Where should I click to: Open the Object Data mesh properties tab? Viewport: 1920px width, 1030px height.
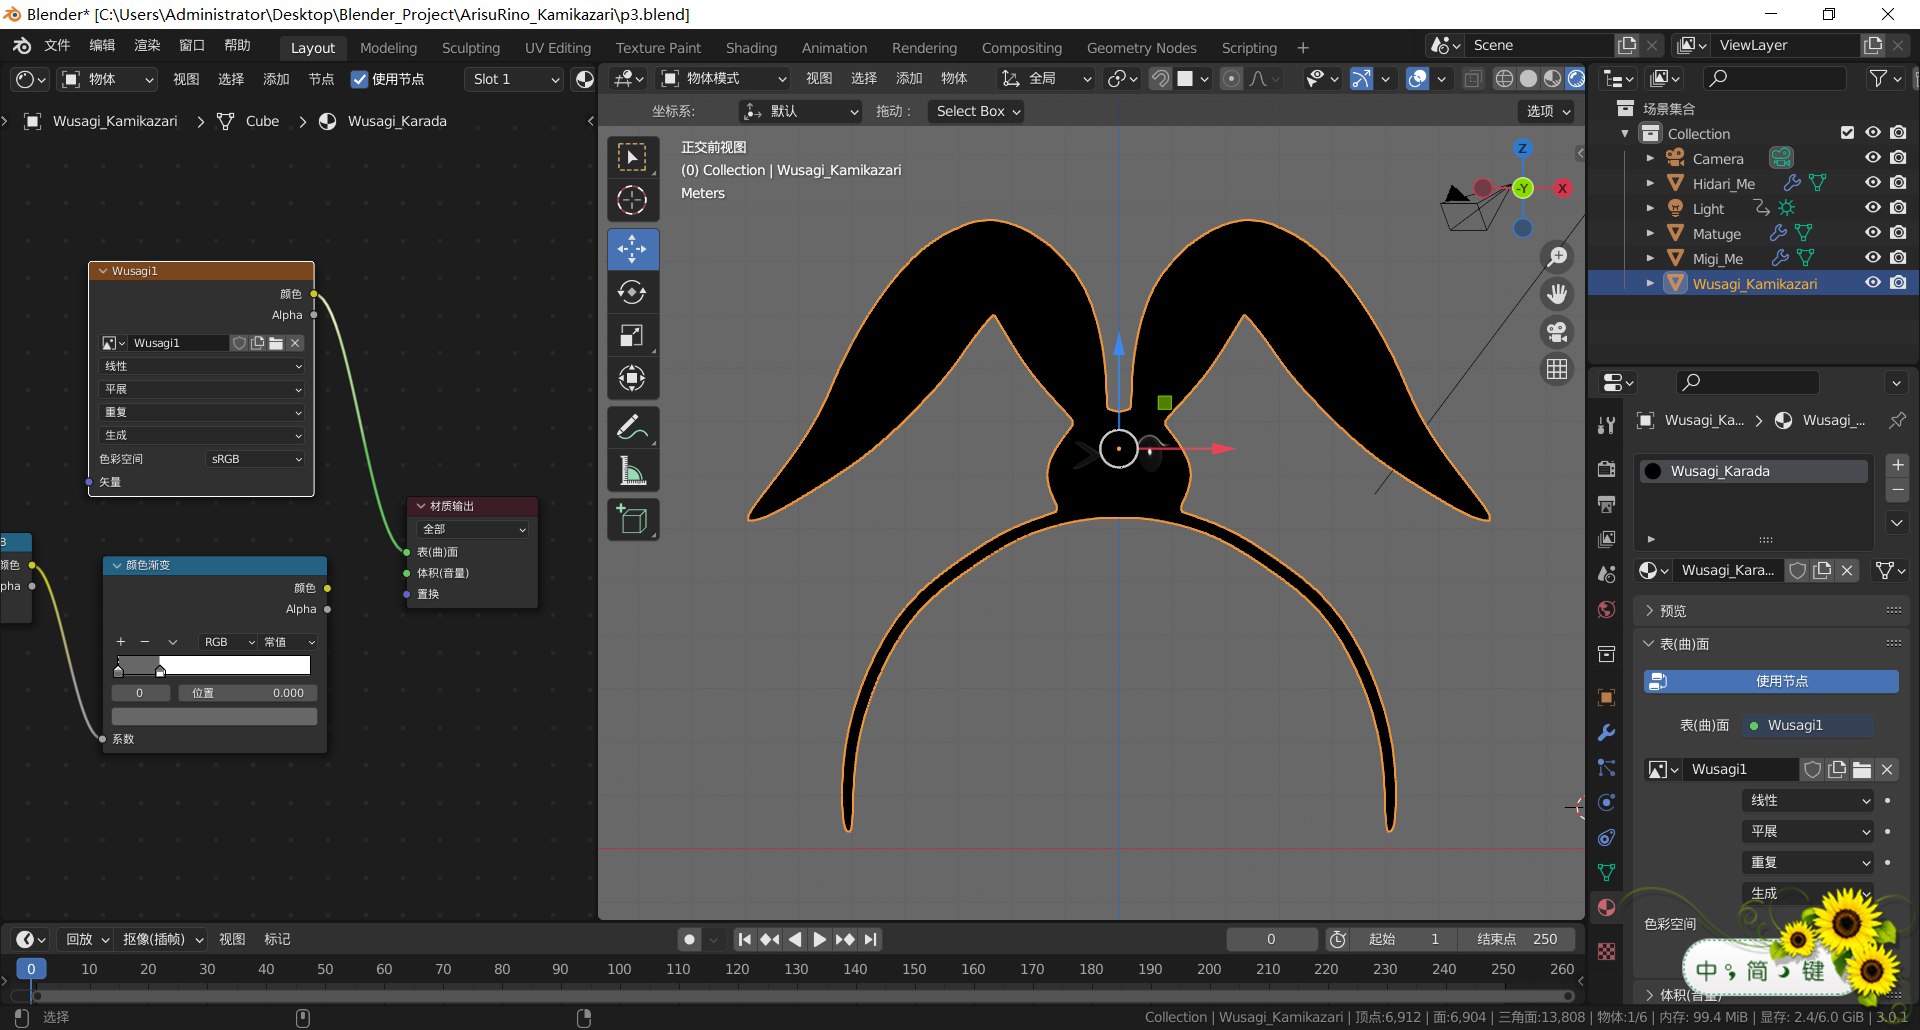click(1606, 872)
